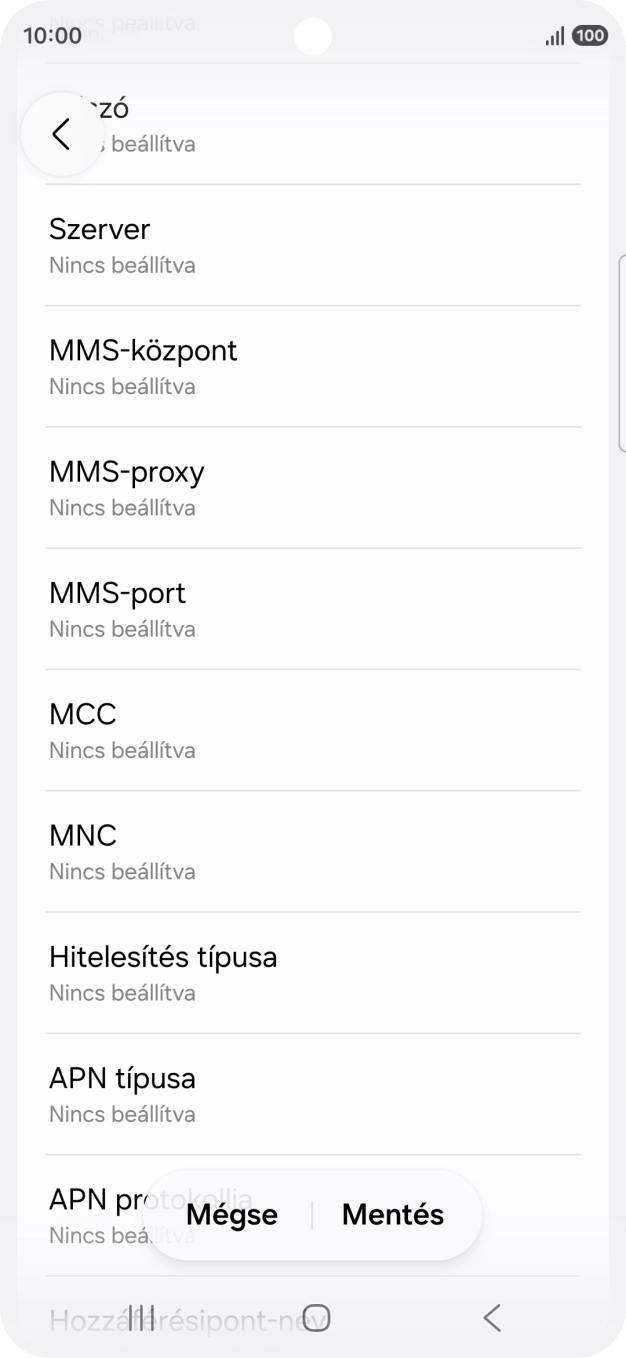Click the battery indicator showing 100
Screen dimensions: 626x1358
(590, 35)
